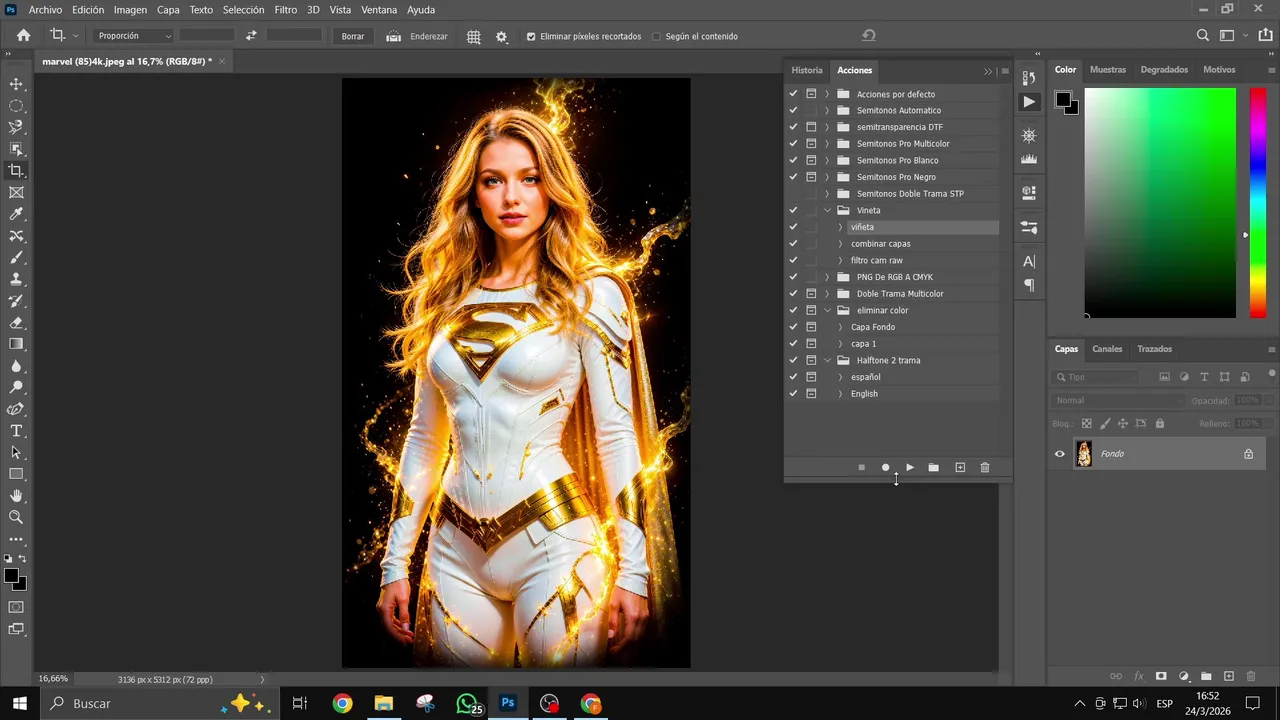Select the Eyedropper tool
1280x720 pixels.
point(16,214)
